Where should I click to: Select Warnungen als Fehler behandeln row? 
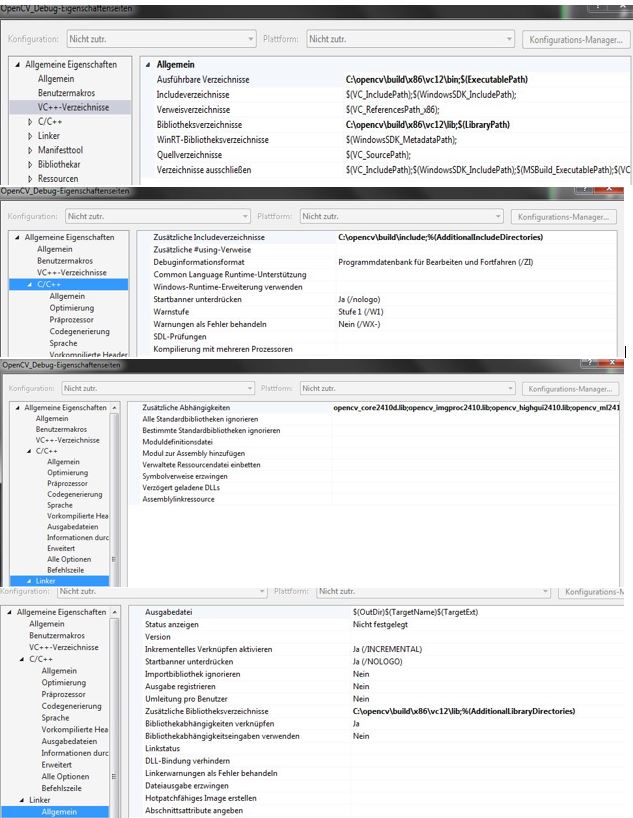[x=377, y=324]
